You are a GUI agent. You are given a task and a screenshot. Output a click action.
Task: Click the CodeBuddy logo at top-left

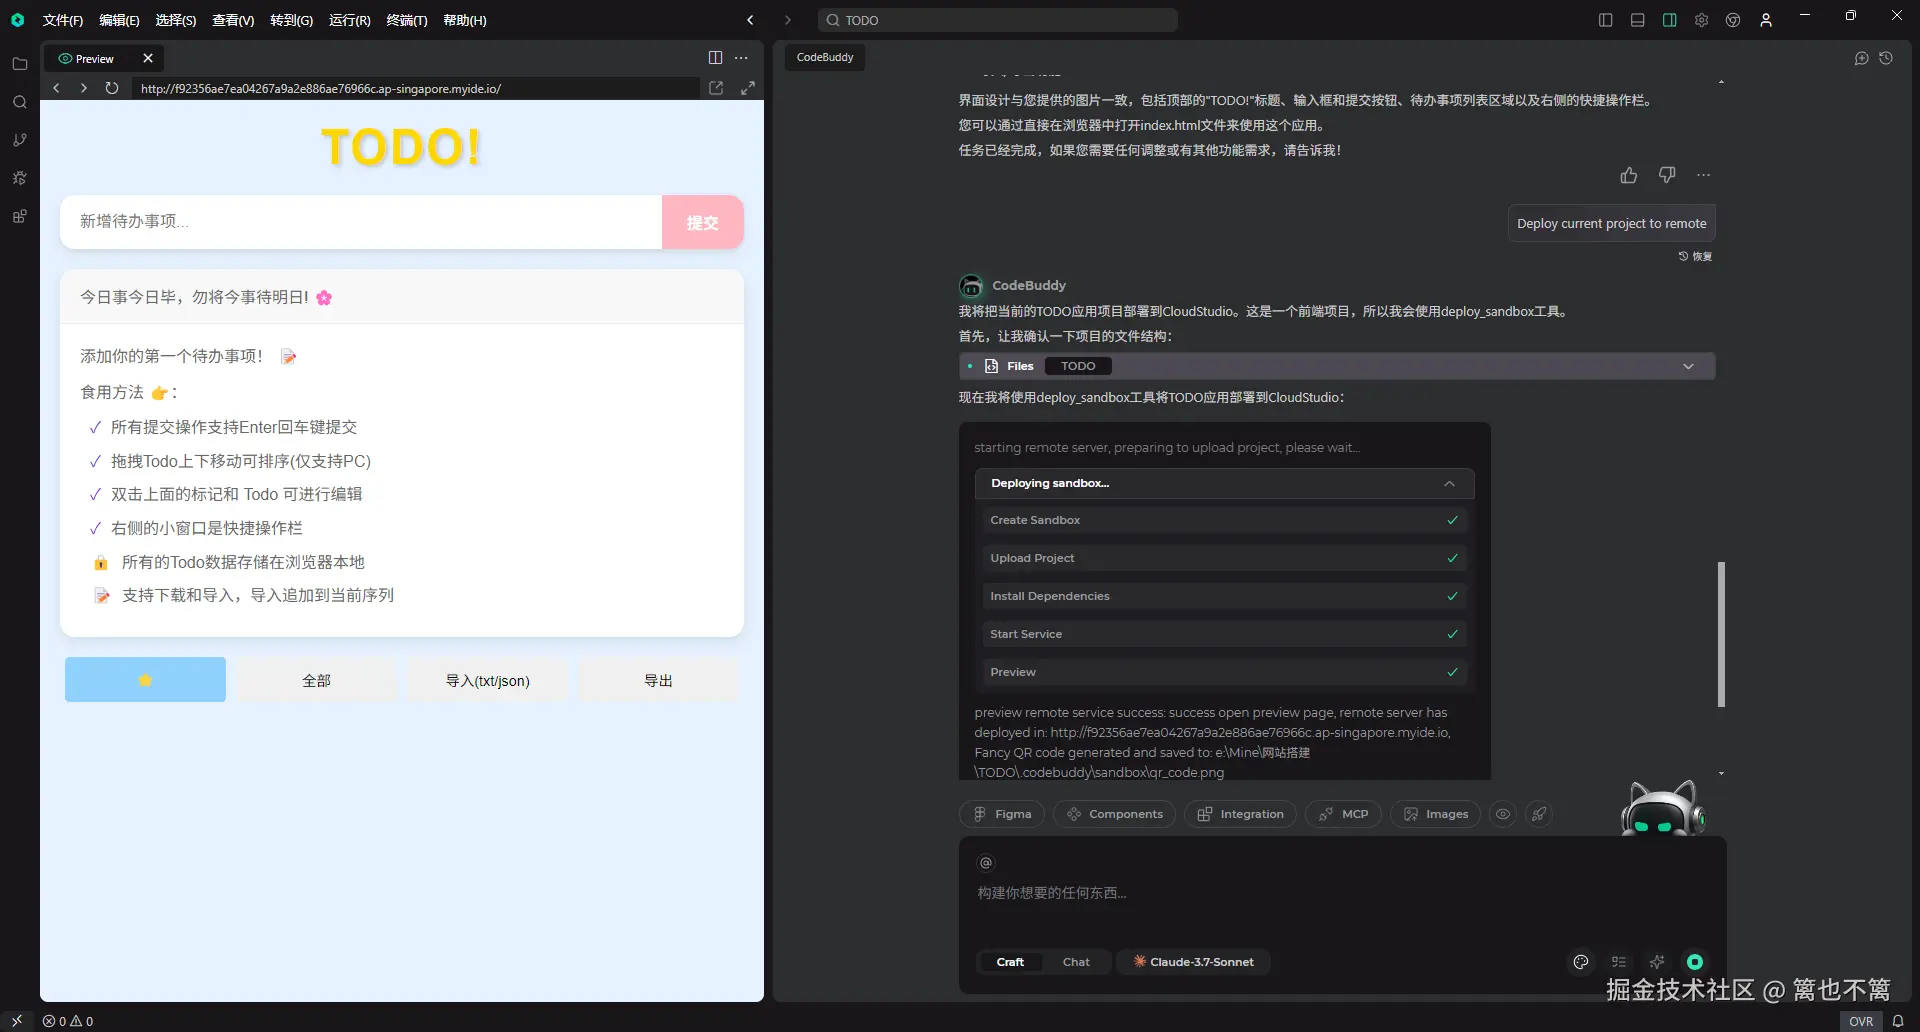(x=17, y=20)
